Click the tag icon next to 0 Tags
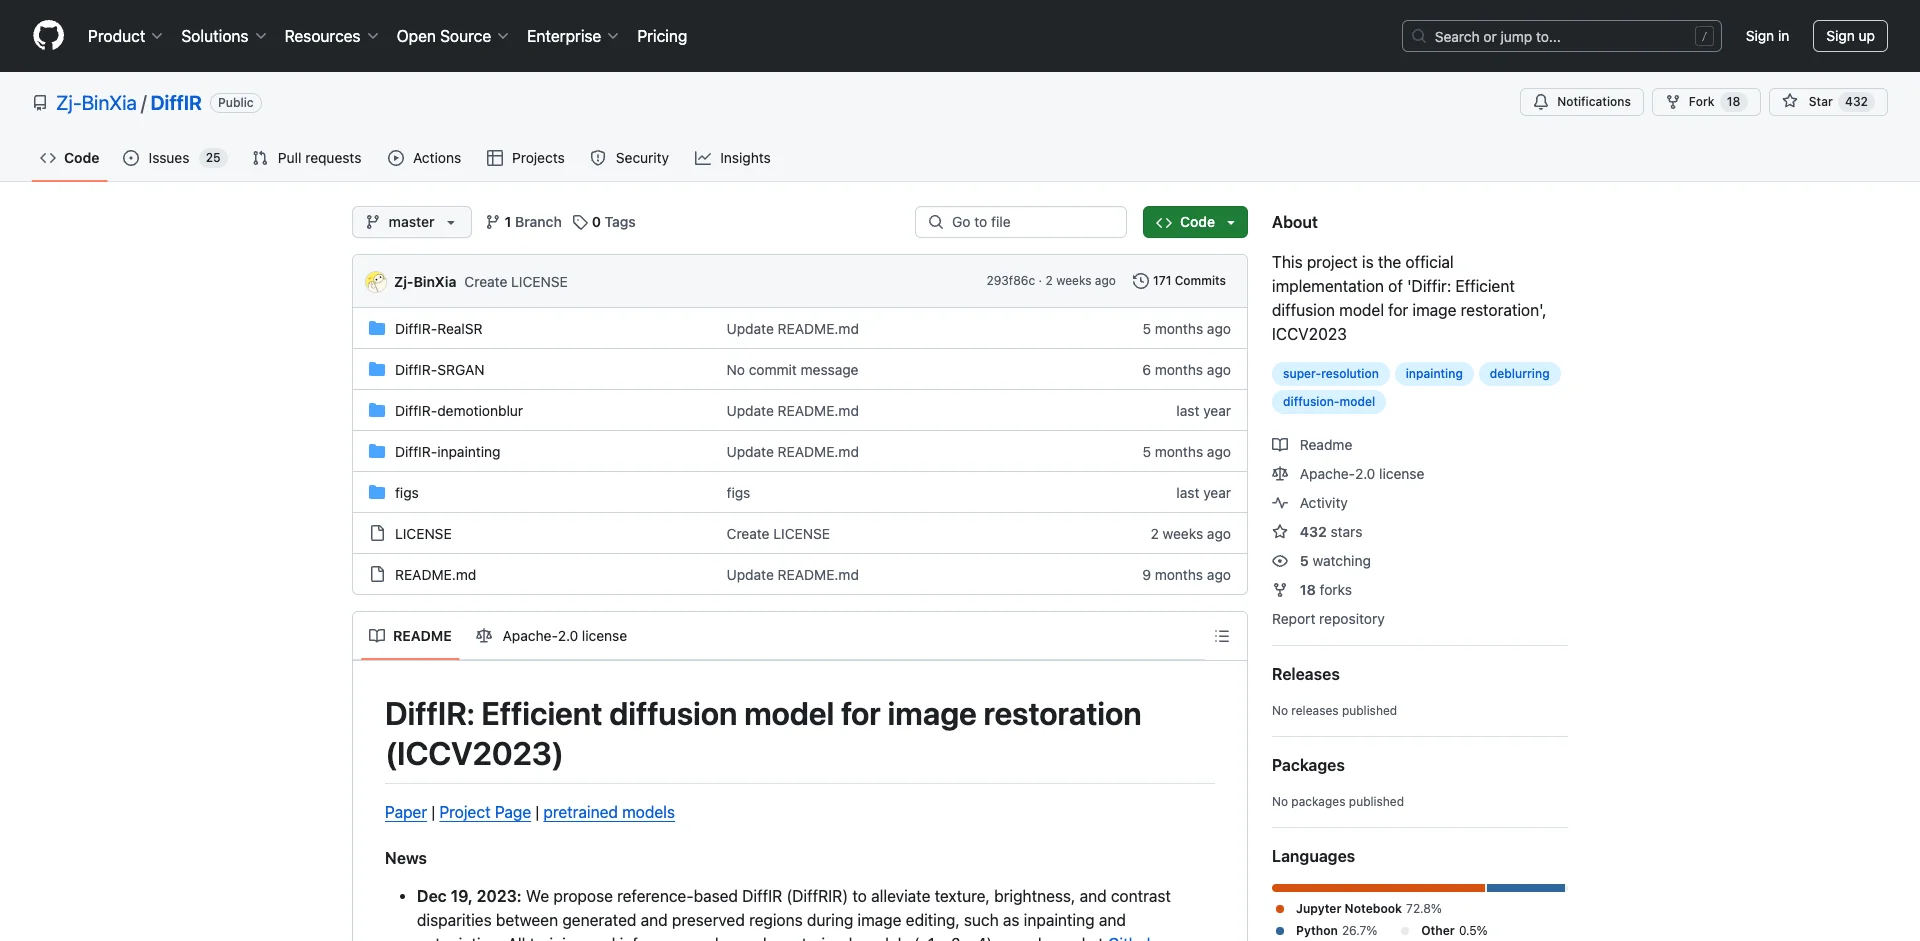The width and height of the screenshot is (1920, 941). (580, 222)
